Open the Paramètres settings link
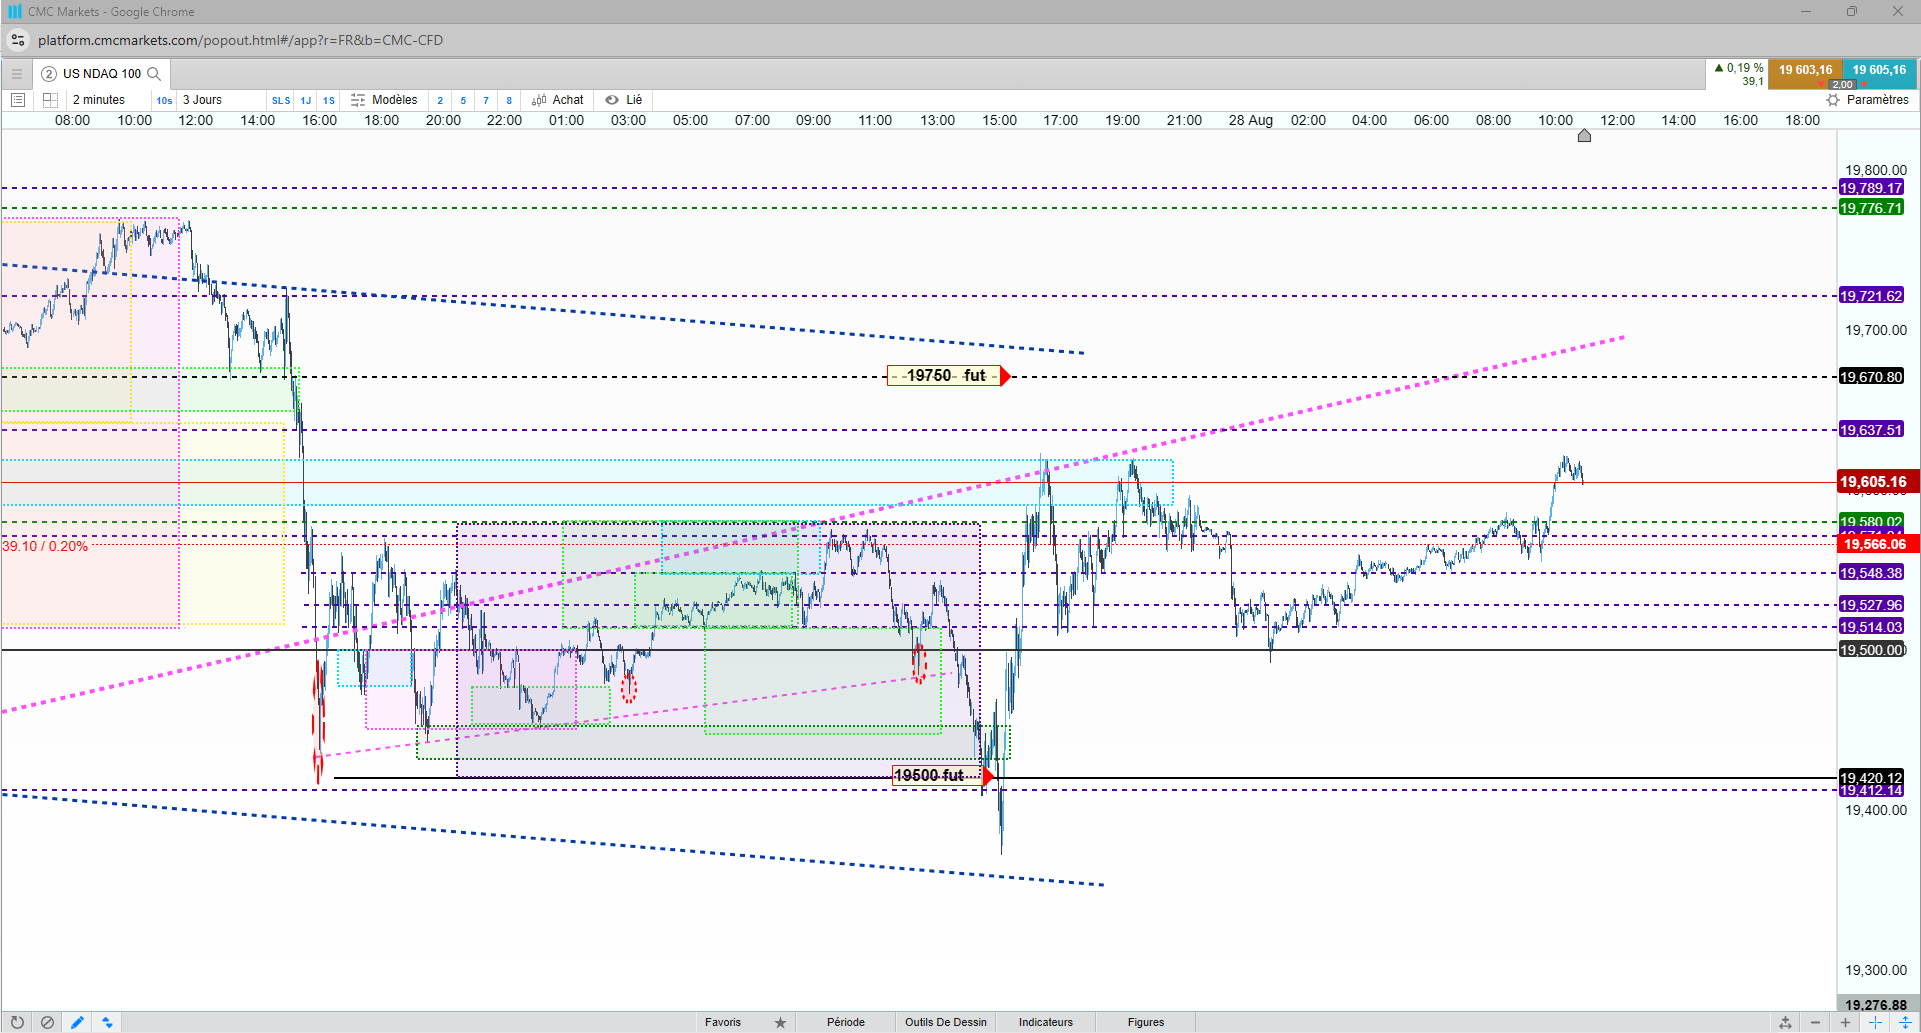 (1867, 100)
